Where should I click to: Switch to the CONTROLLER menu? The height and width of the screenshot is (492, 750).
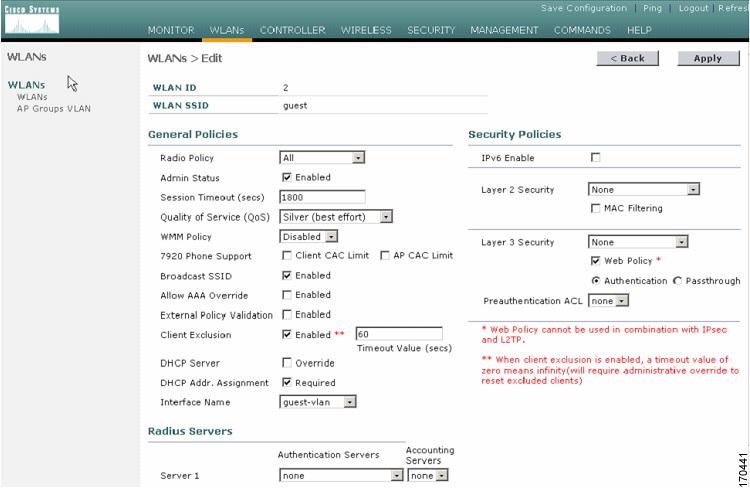[292, 30]
